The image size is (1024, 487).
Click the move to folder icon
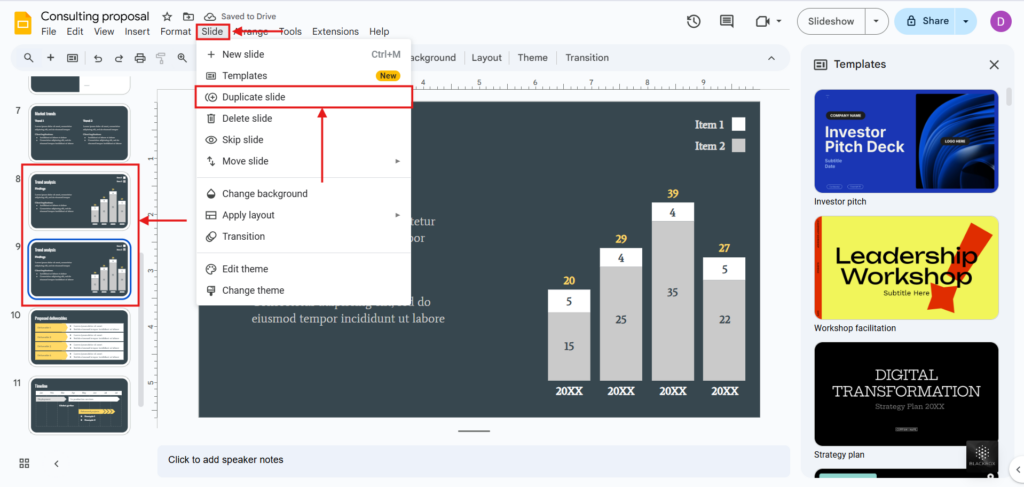point(188,17)
